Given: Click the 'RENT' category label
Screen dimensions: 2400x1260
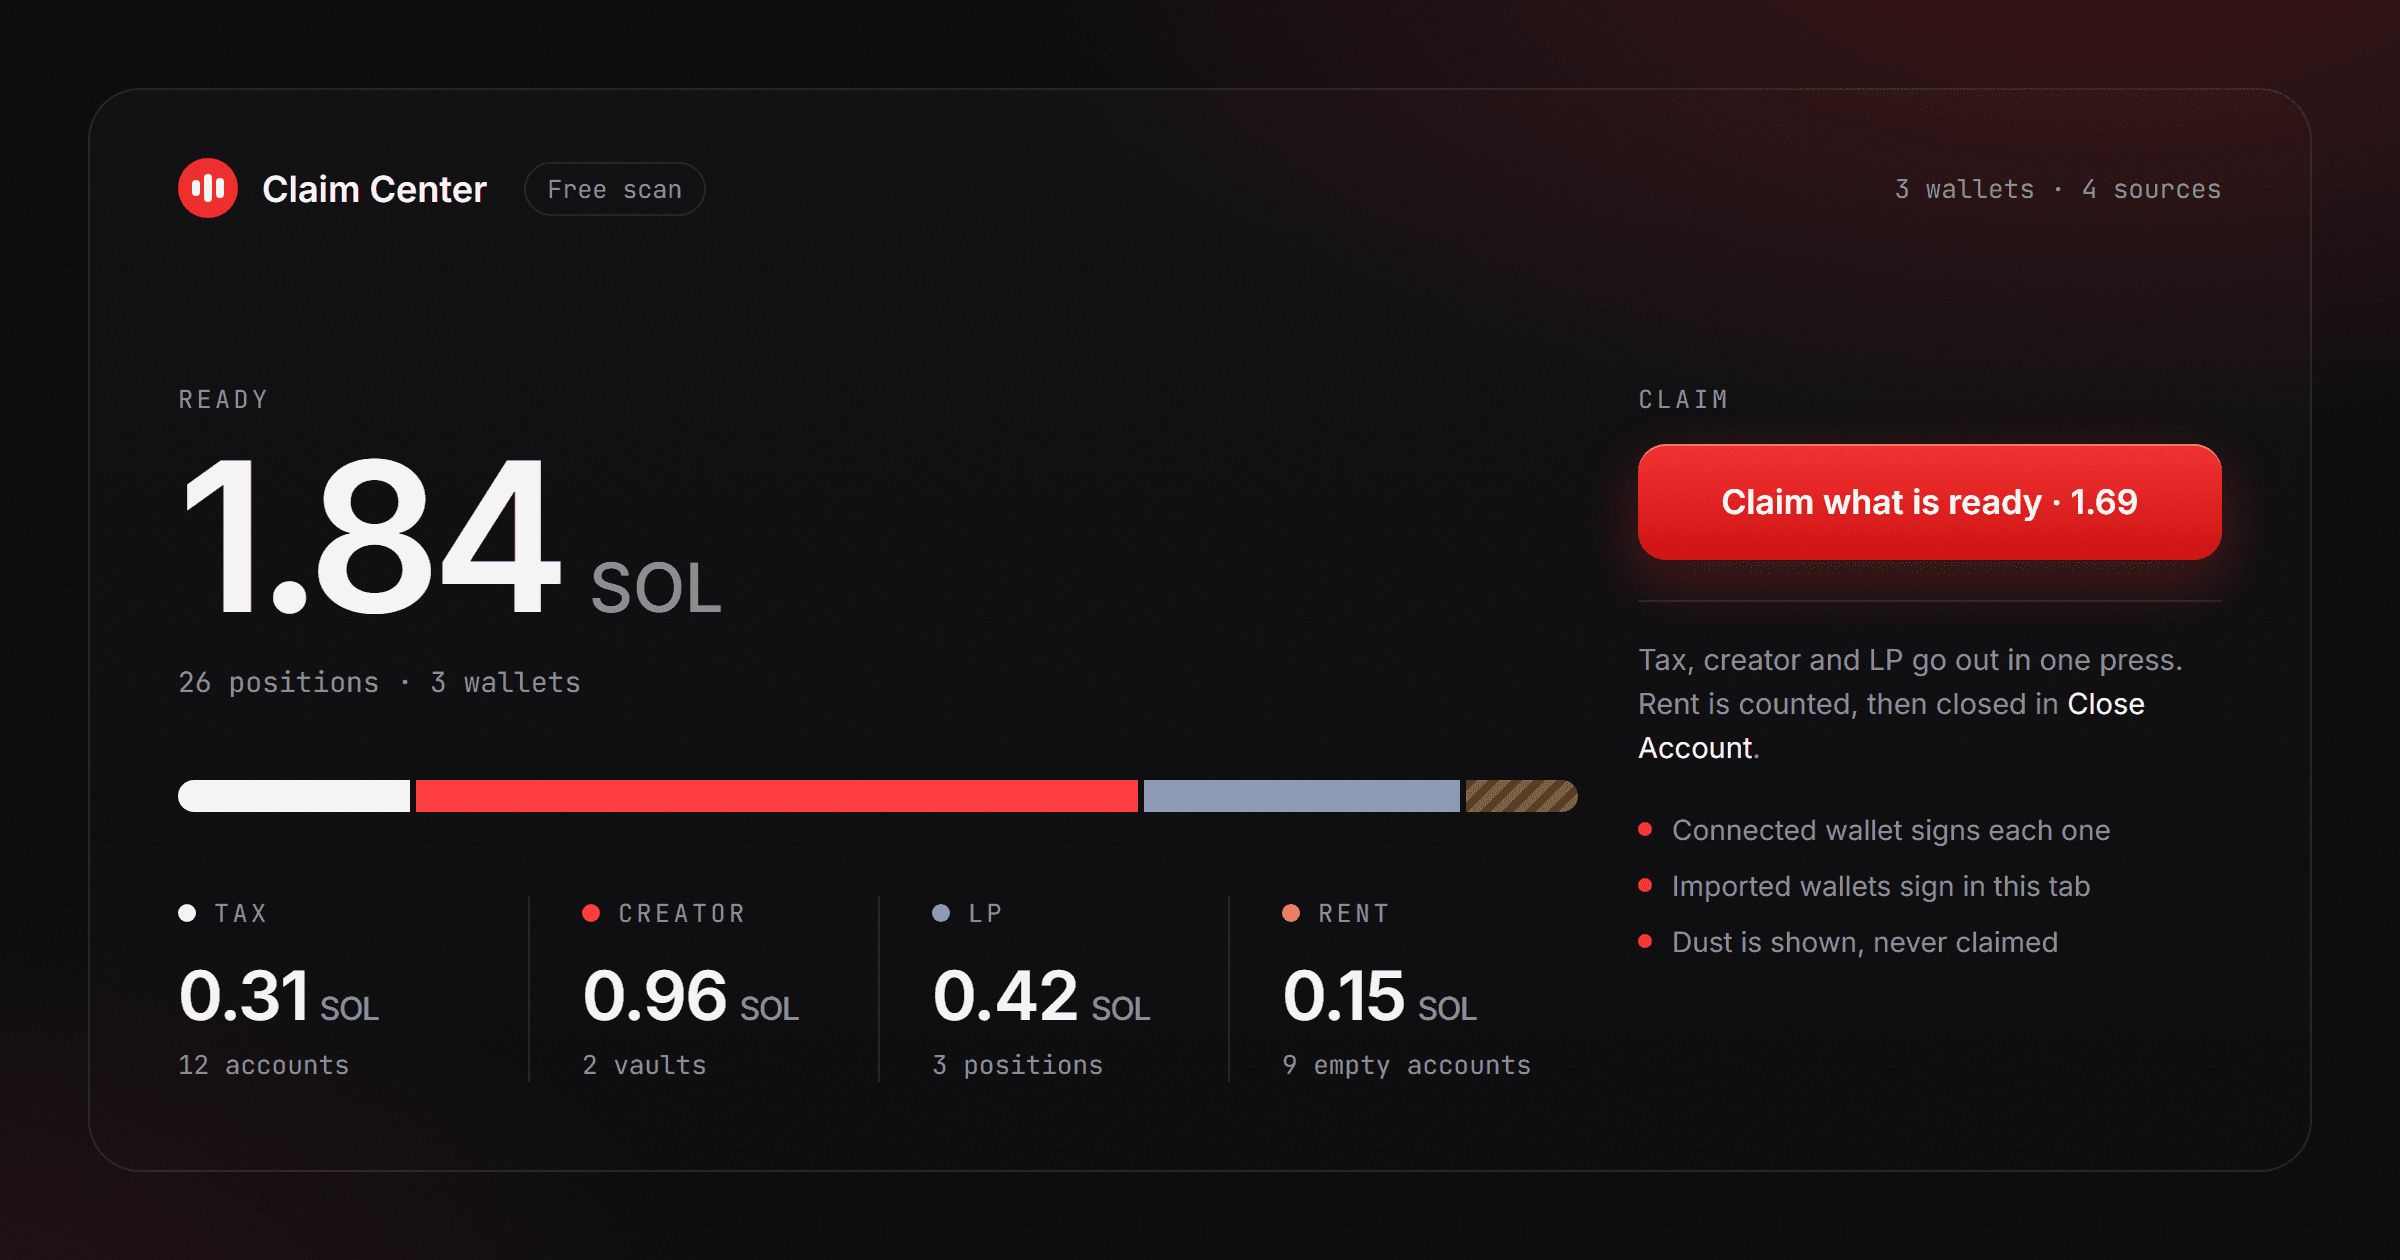Looking at the screenshot, I should click(1354, 913).
